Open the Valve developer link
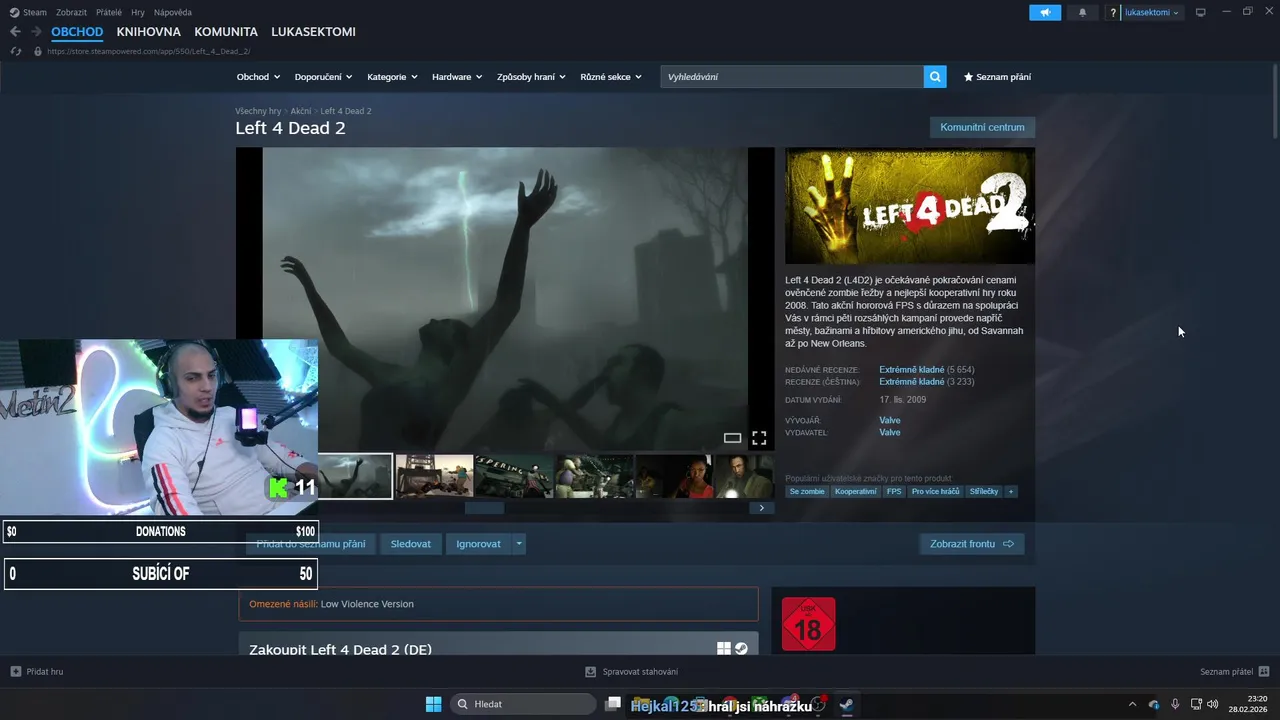The image size is (1280, 720). click(x=890, y=421)
